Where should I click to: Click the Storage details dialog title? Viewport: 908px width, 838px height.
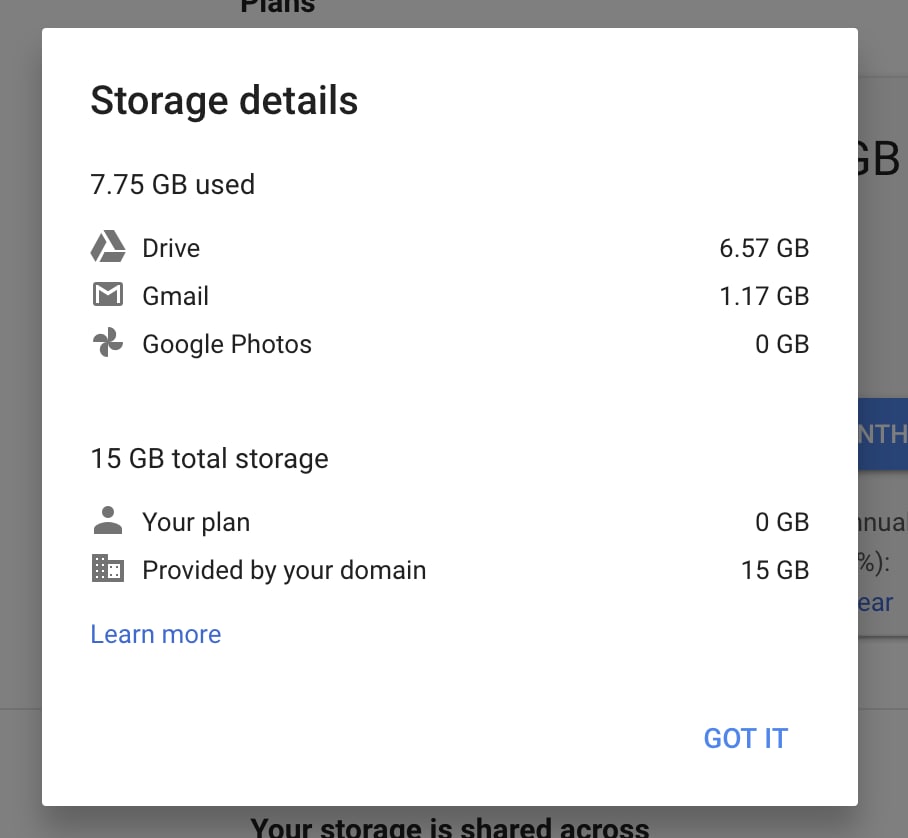[x=224, y=101]
